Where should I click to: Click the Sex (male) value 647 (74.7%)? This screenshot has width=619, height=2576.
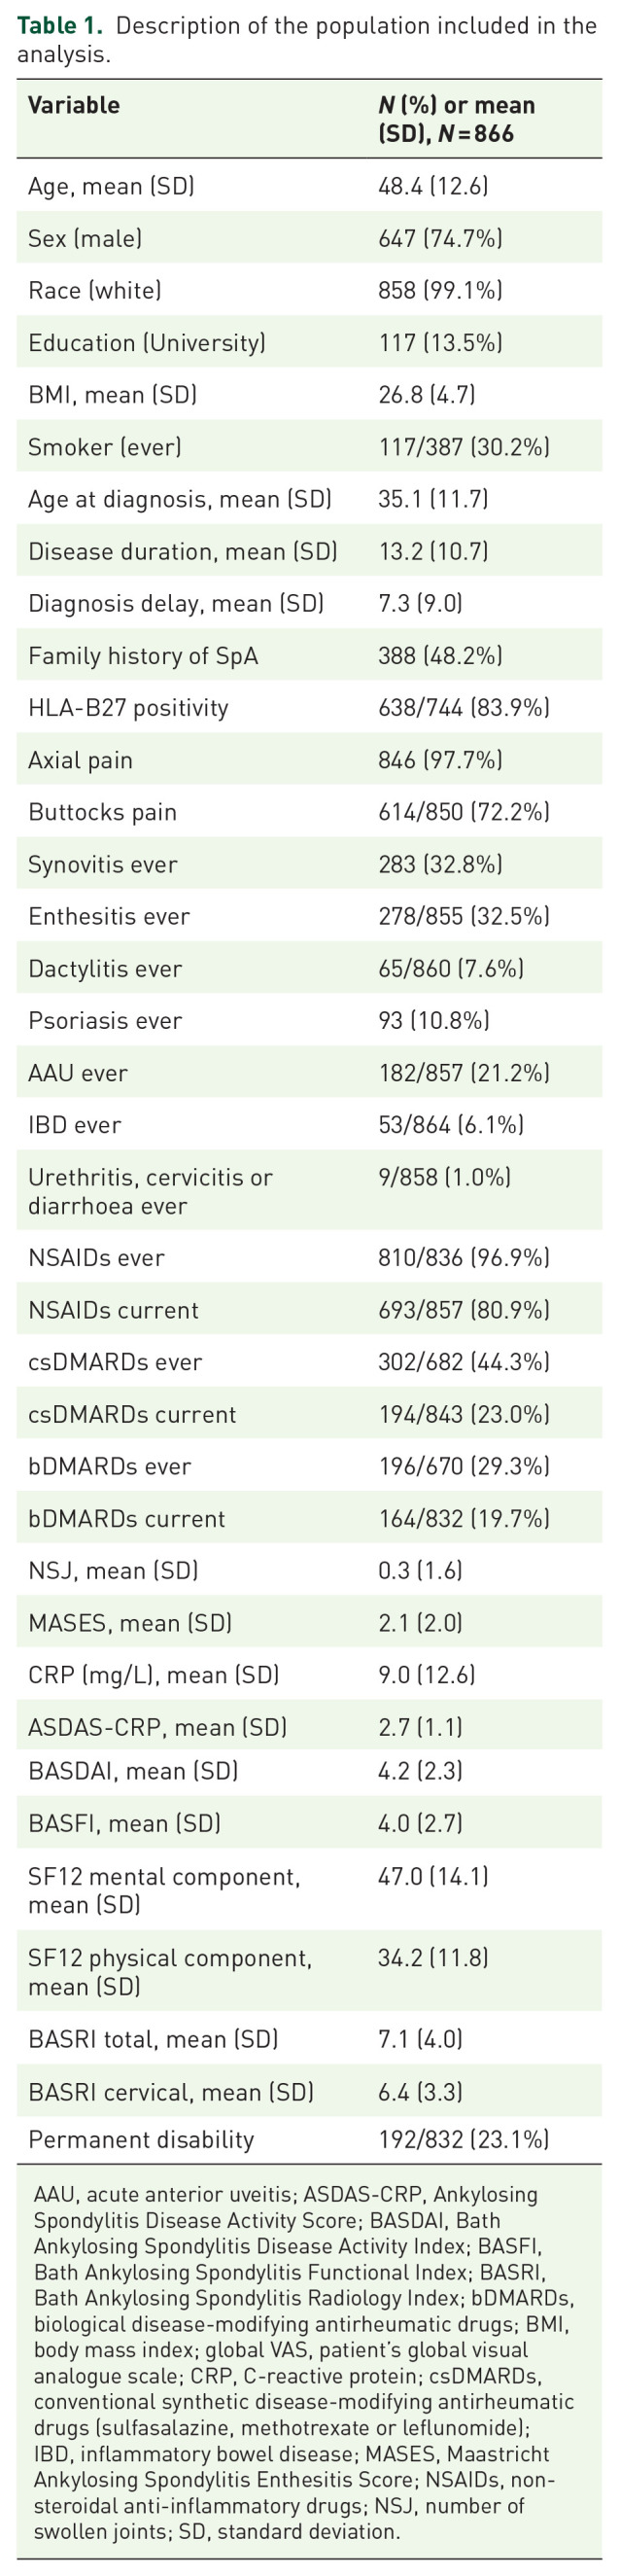[440, 238]
